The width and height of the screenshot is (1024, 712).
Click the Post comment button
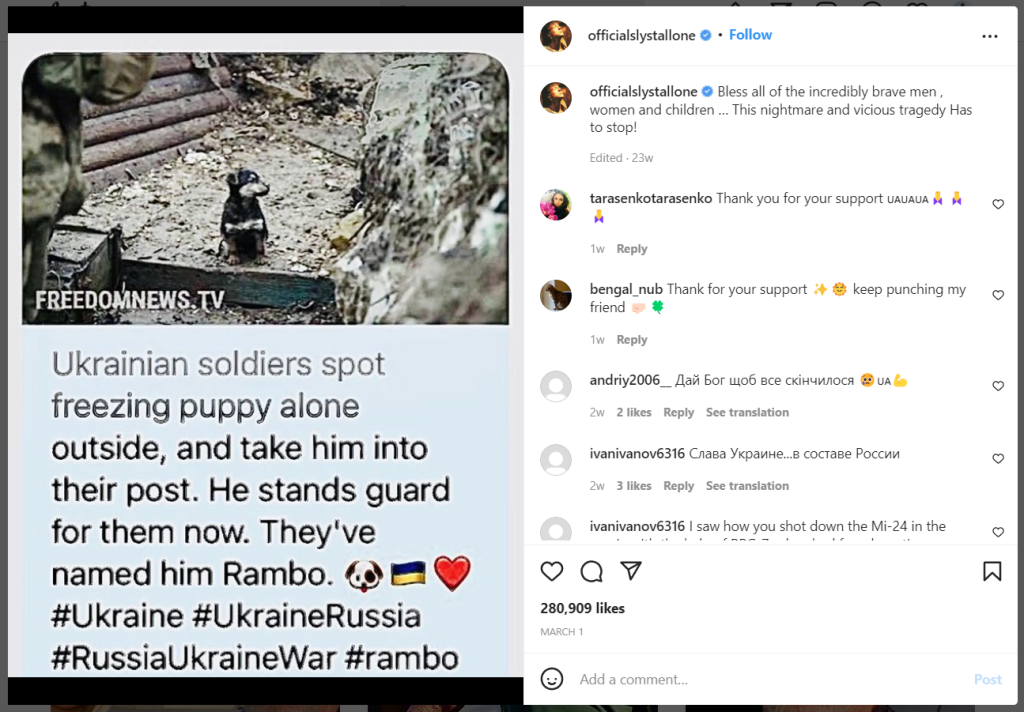coord(987,679)
